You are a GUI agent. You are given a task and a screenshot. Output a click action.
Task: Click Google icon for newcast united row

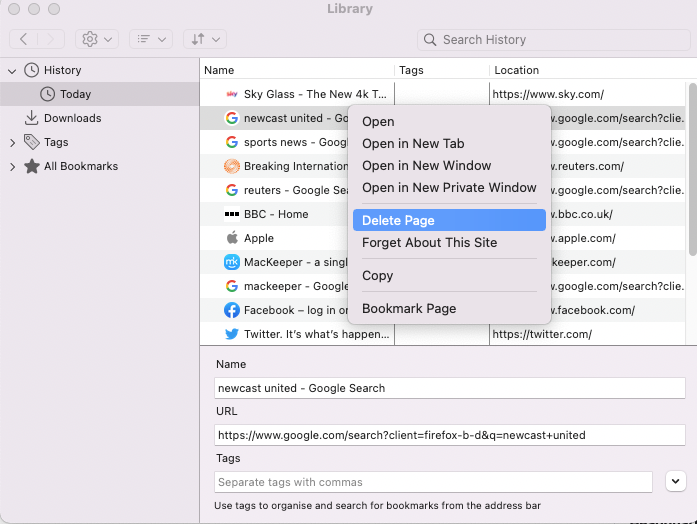[232, 118]
